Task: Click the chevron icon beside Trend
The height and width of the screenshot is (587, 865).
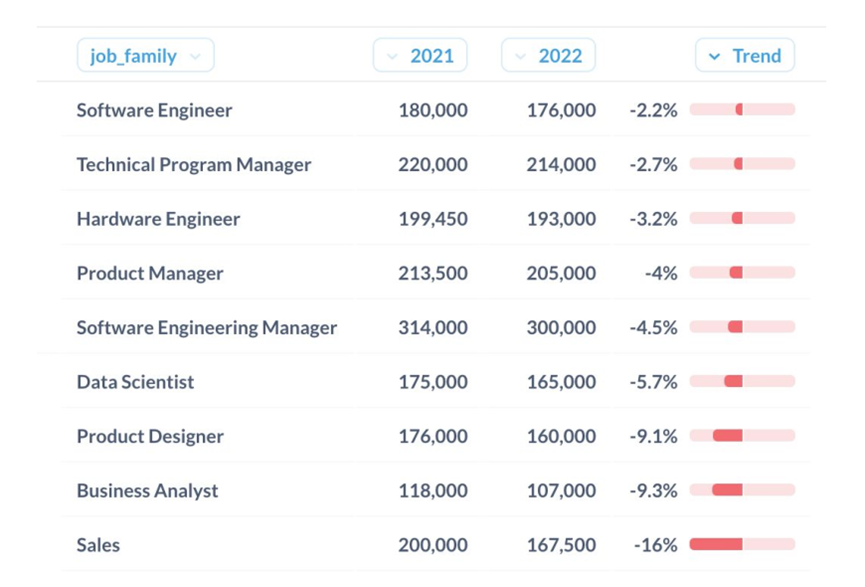Action: 714,57
